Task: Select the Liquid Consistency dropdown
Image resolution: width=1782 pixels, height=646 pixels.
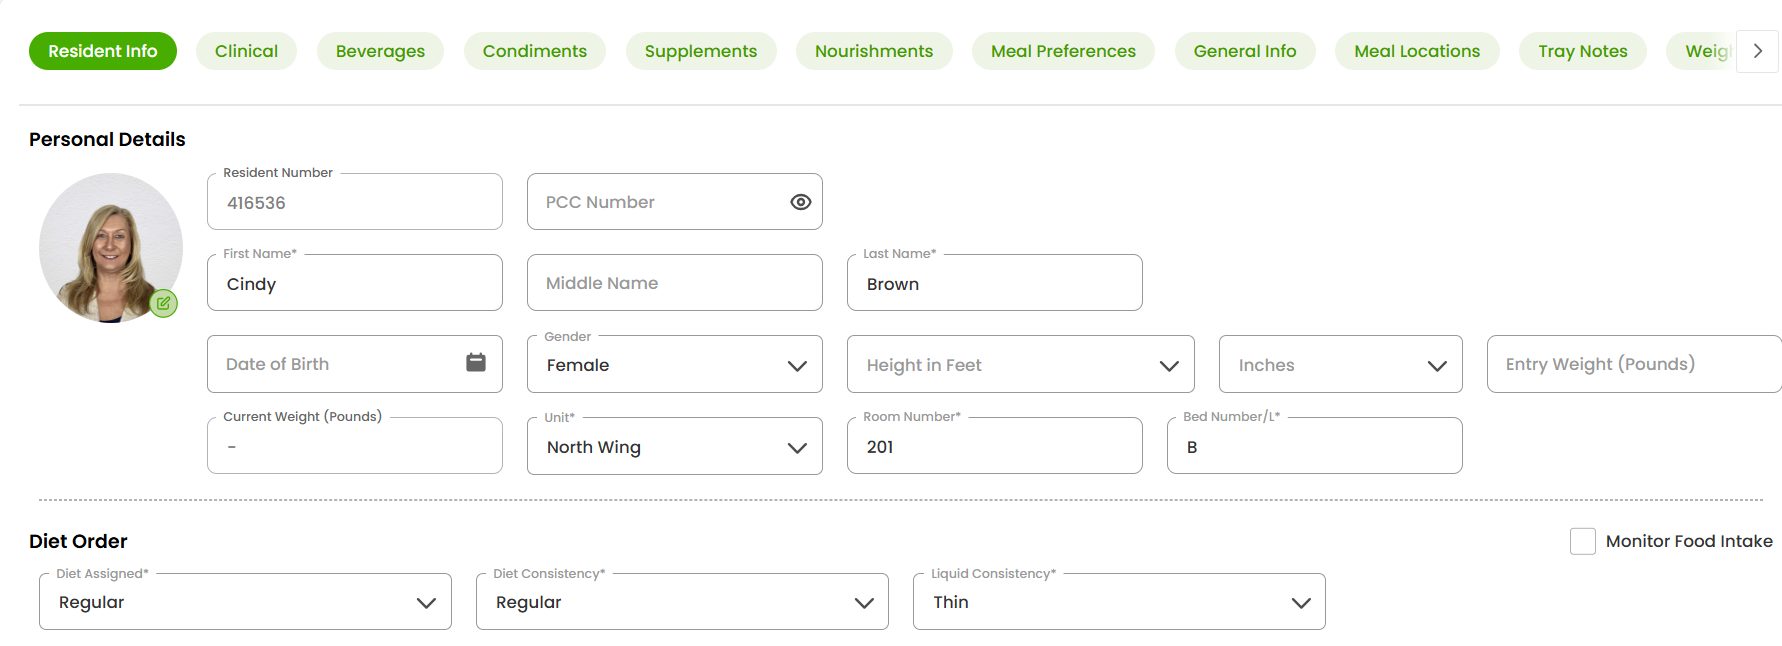Action: [x=1119, y=602]
